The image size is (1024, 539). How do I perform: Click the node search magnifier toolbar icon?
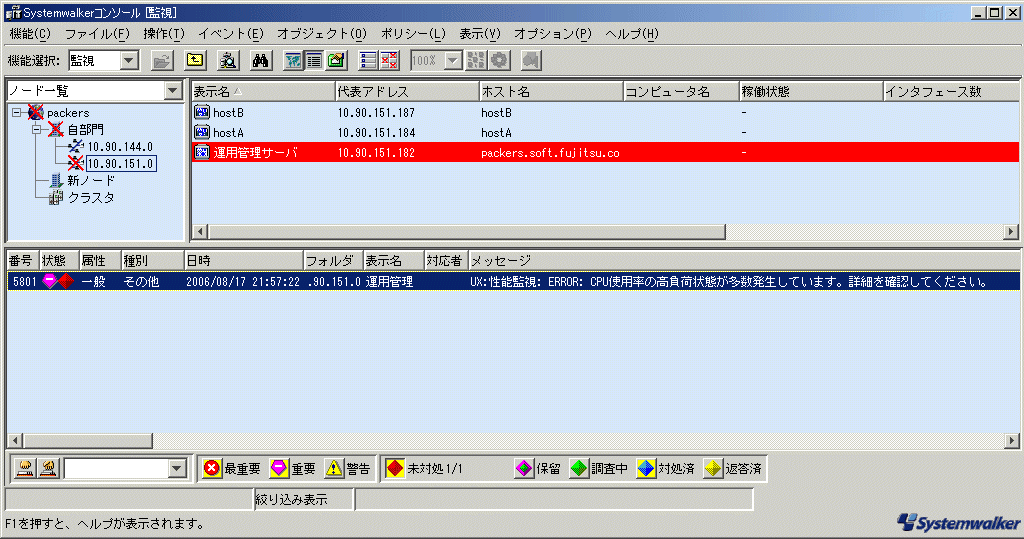pos(228,61)
